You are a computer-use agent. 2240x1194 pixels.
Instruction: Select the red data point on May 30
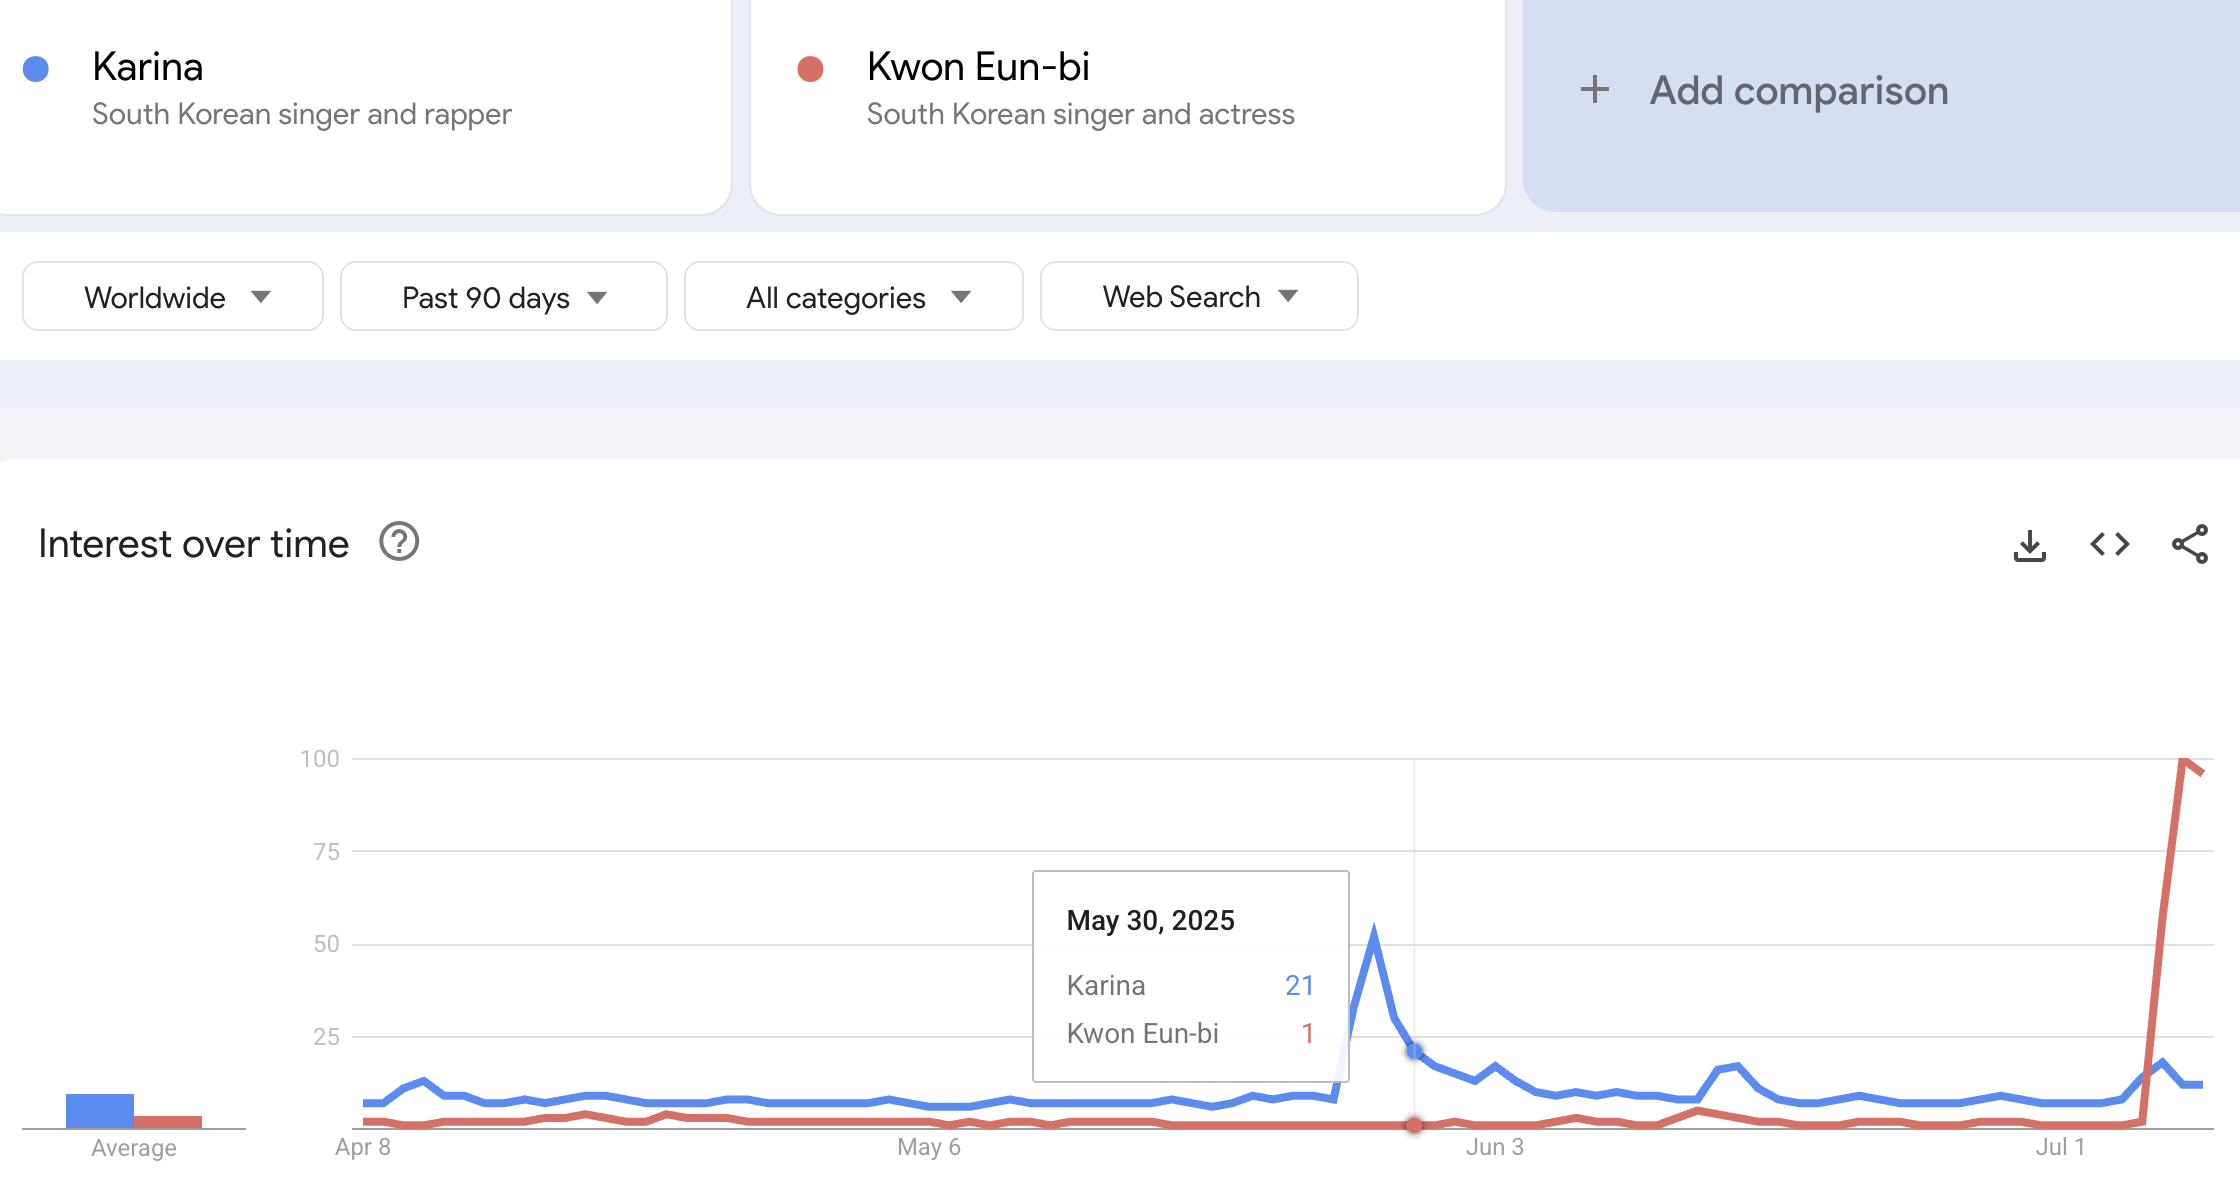click(x=1414, y=1125)
